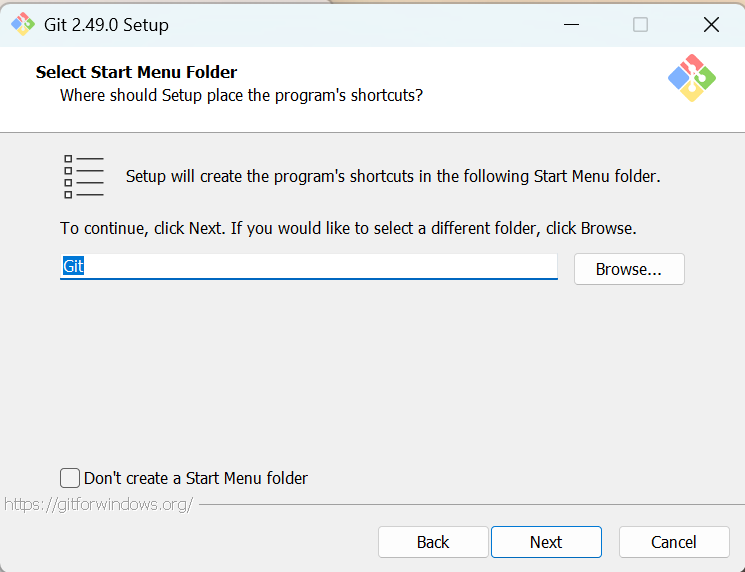The image size is (745, 572).
Task: Proceed with the Next button
Action: coord(546,542)
